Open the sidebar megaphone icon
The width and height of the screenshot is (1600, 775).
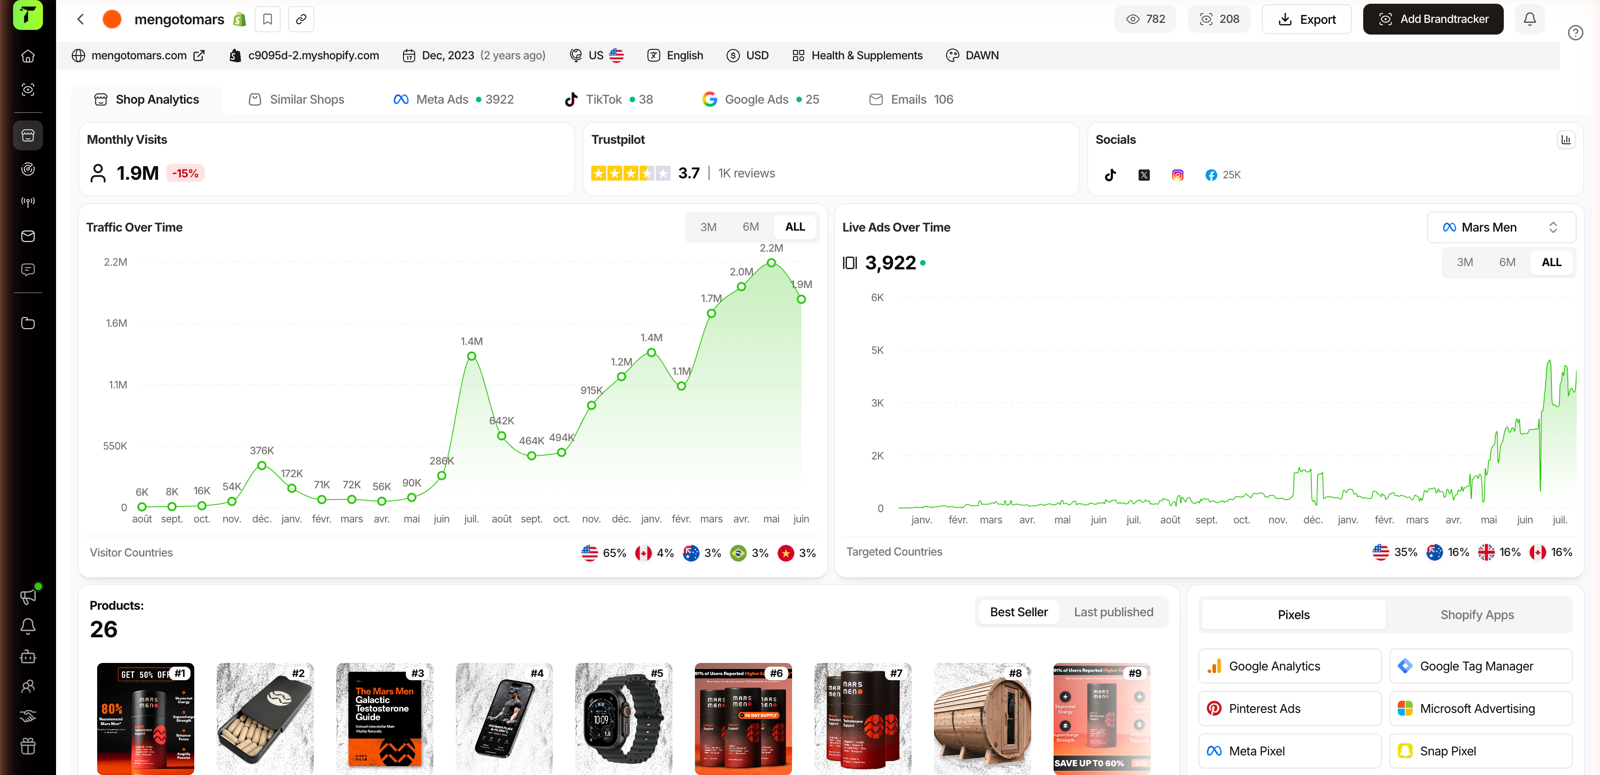coord(28,596)
